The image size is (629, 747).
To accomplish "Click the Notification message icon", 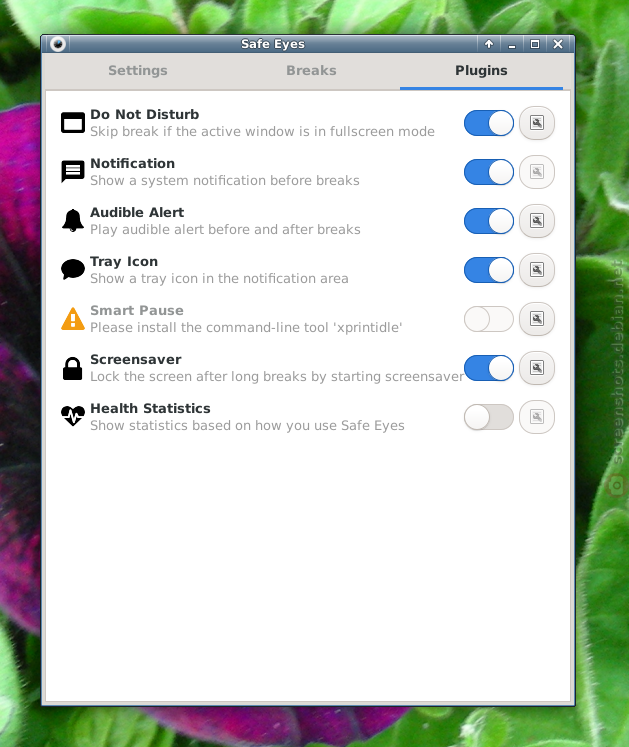I will click(73, 172).
